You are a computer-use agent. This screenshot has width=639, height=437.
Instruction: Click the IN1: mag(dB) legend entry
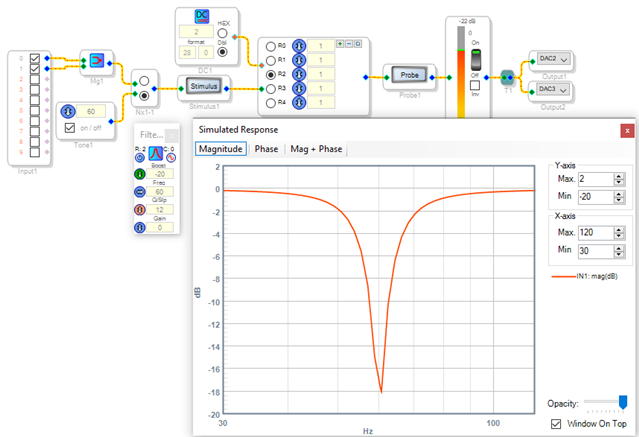point(585,276)
